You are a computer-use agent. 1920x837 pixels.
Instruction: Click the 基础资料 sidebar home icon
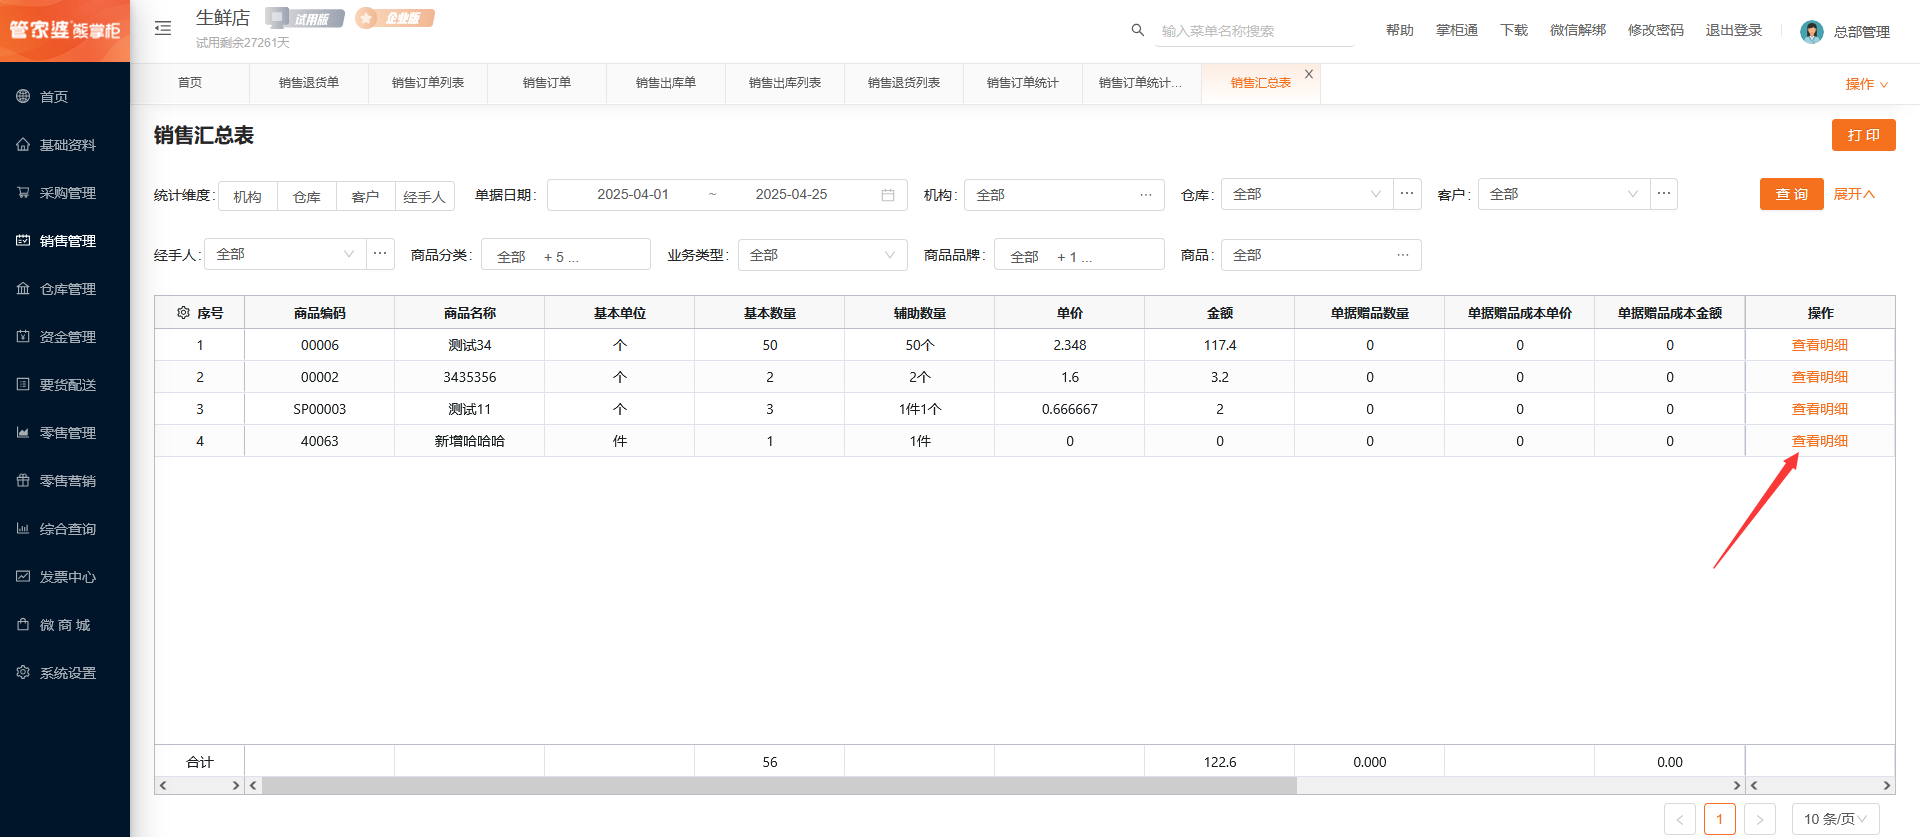tap(23, 144)
